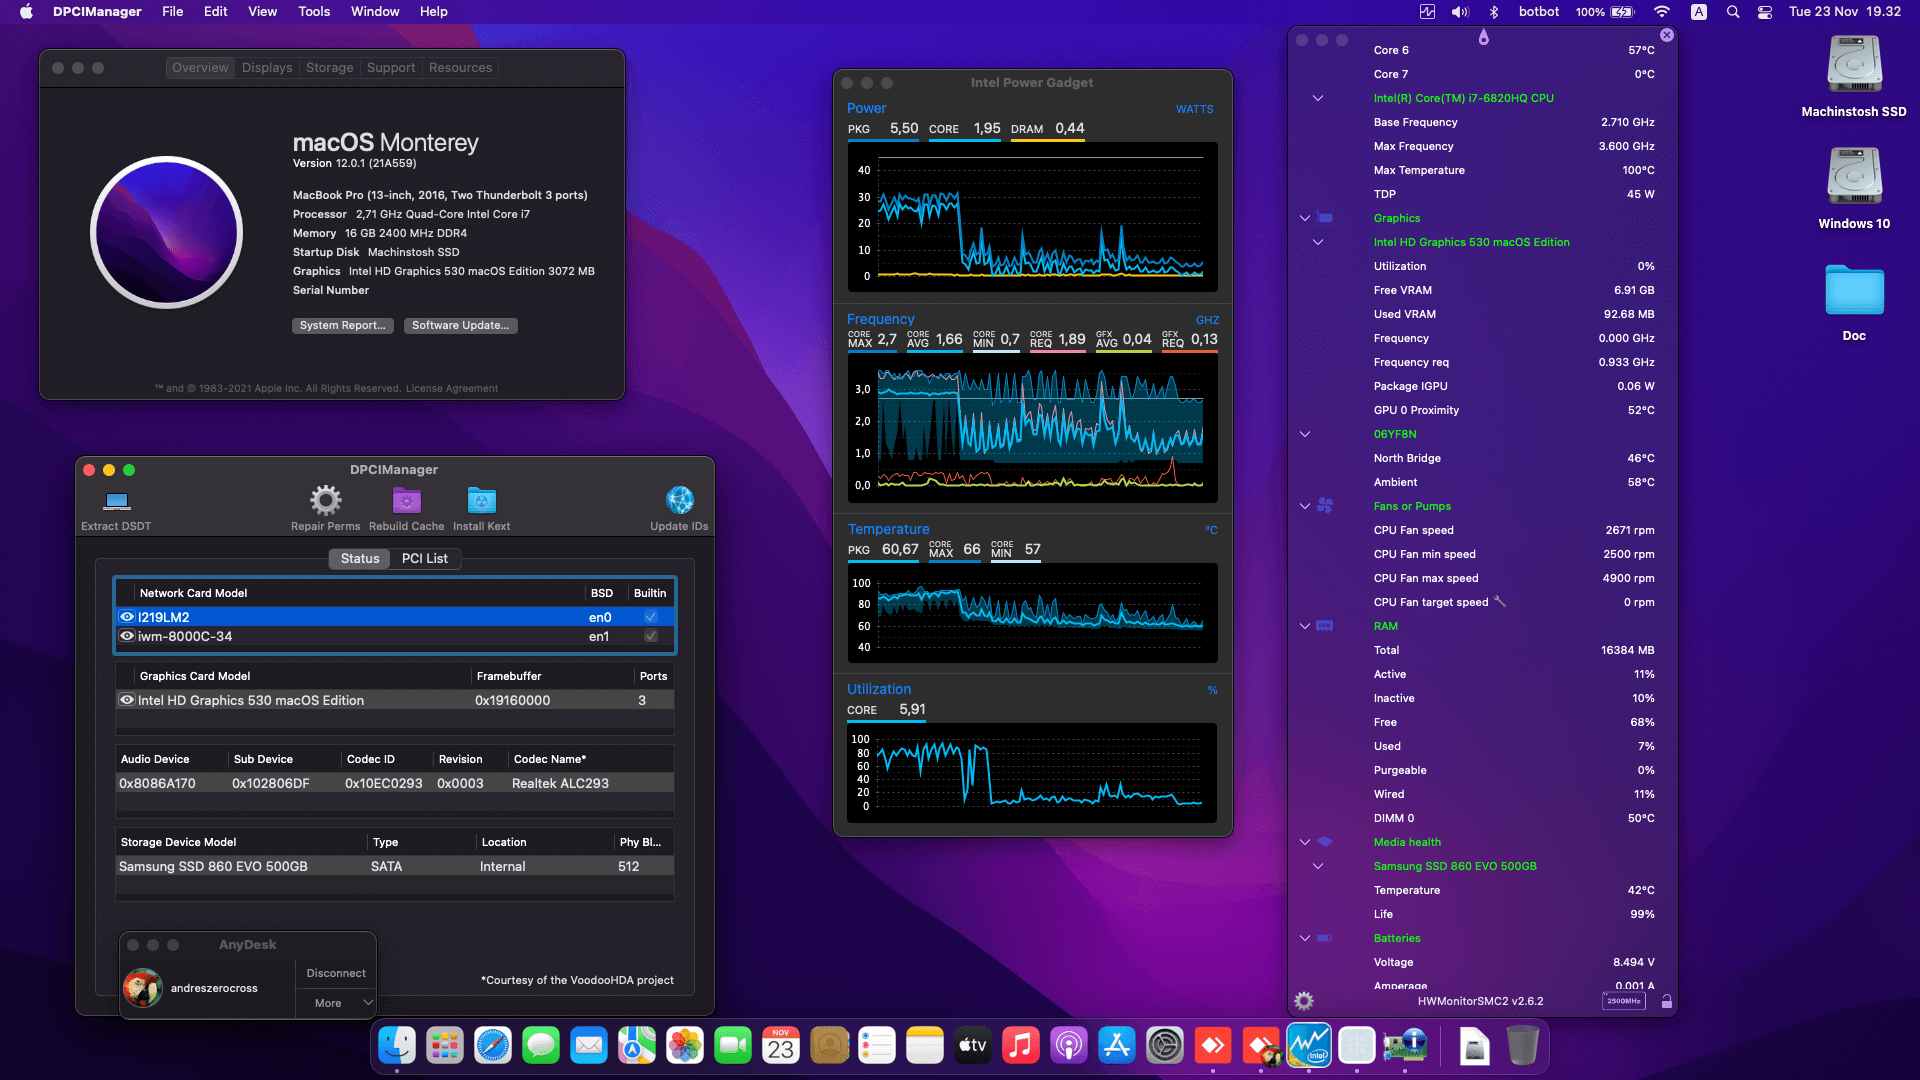The image size is (1920, 1080).
Task: Click the CPU Fan target speed wrench icon
Action: pos(1500,602)
